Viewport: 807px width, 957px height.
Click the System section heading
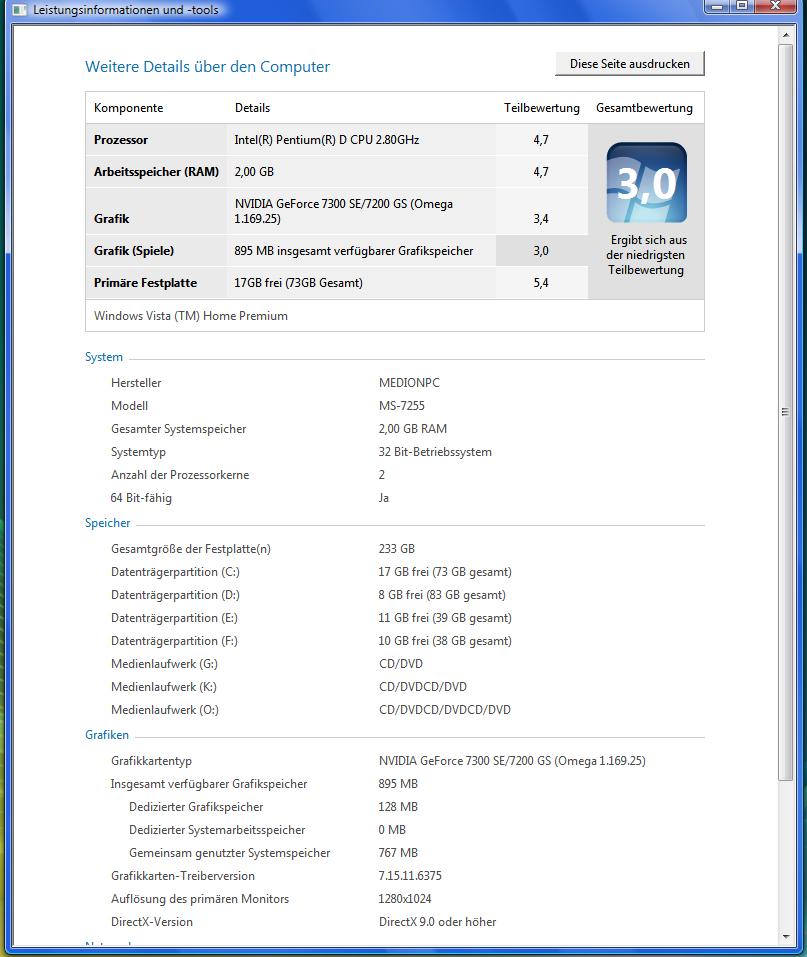pyautogui.click(x=104, y=357)
